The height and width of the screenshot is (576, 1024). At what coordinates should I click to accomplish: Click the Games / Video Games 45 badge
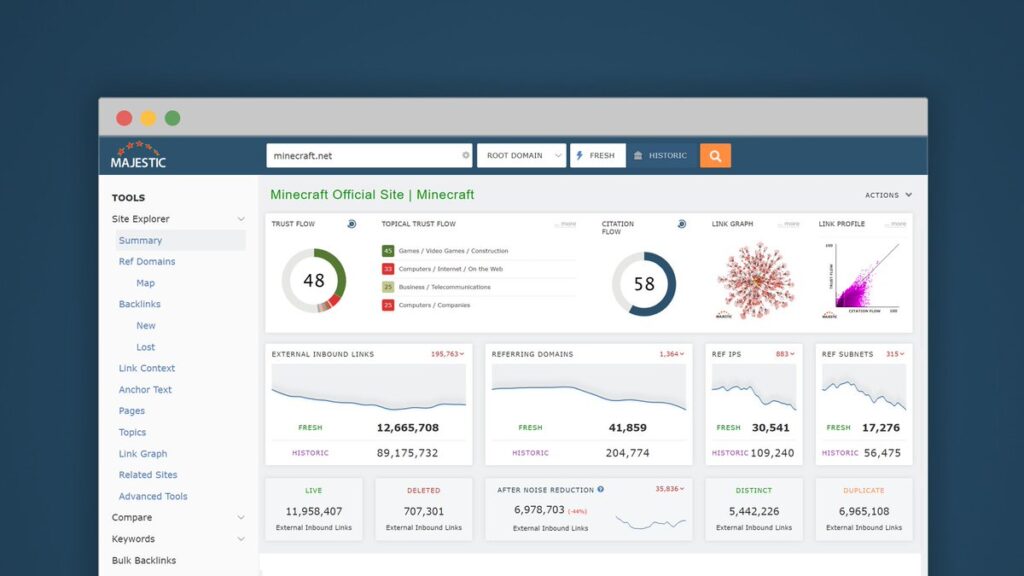388,251
